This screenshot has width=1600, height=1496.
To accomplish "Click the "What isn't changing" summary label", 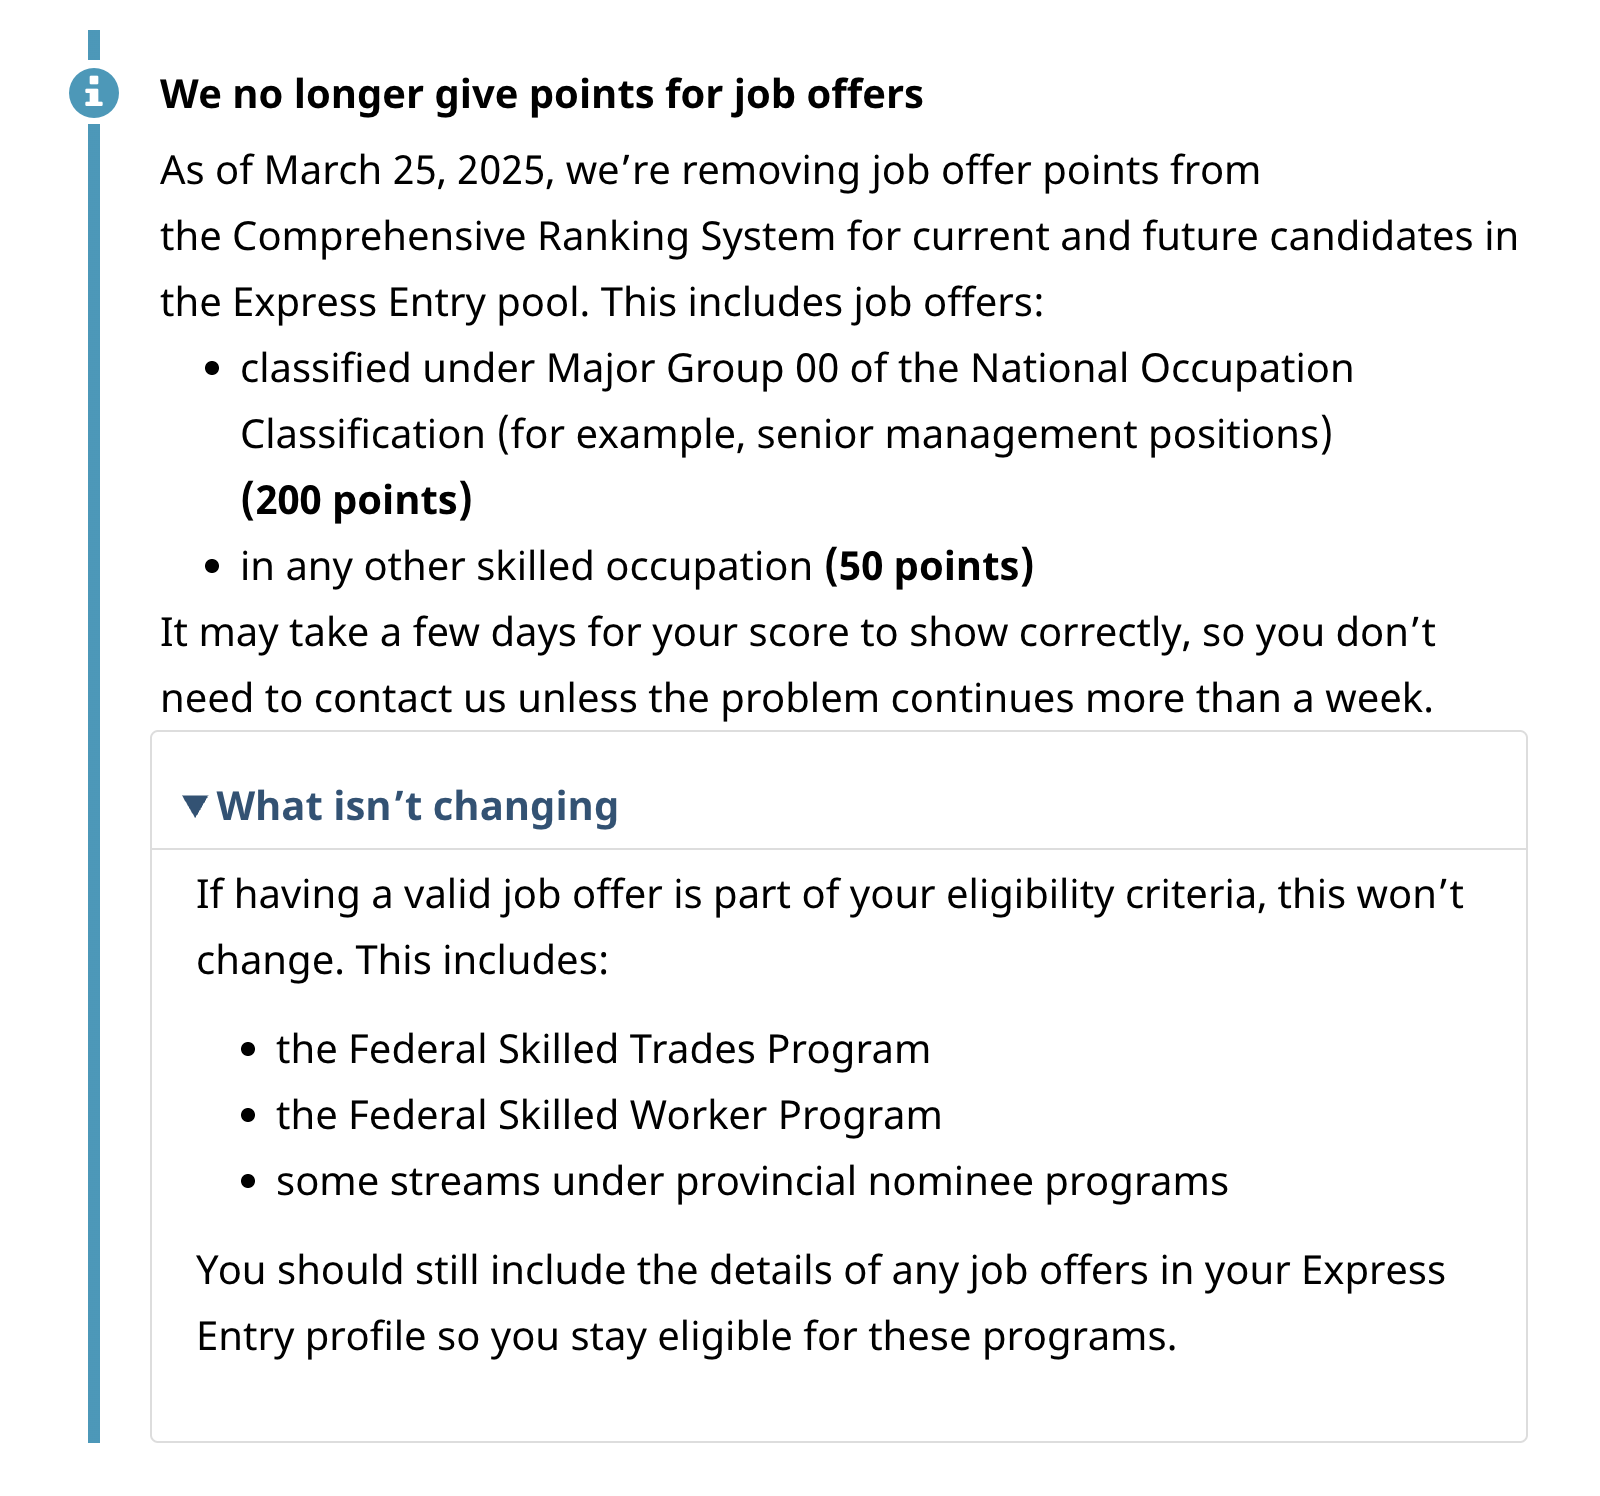I will [x=417, y=806].
